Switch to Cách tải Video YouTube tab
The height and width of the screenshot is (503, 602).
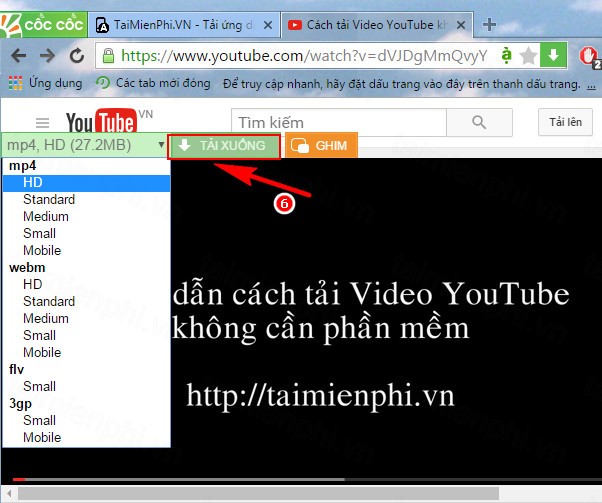[376, 25]
